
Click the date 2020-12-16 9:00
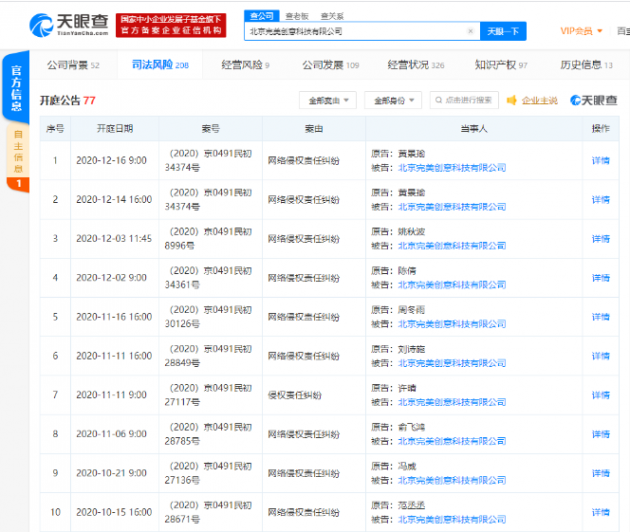111,160
